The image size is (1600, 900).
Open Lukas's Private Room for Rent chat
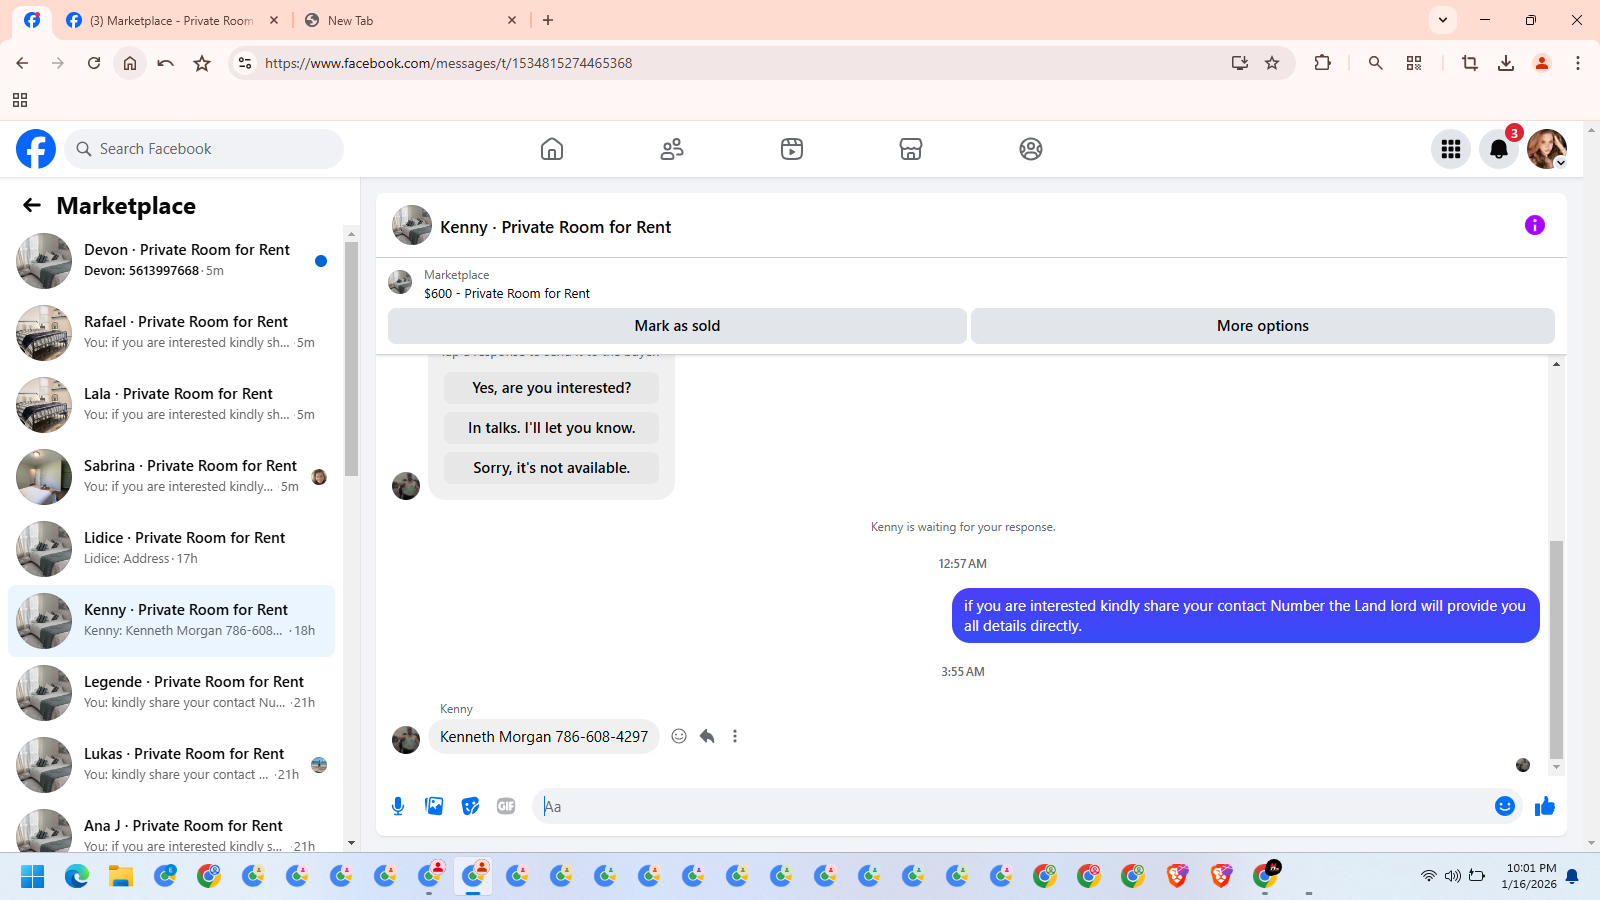[x=172, y=765]
